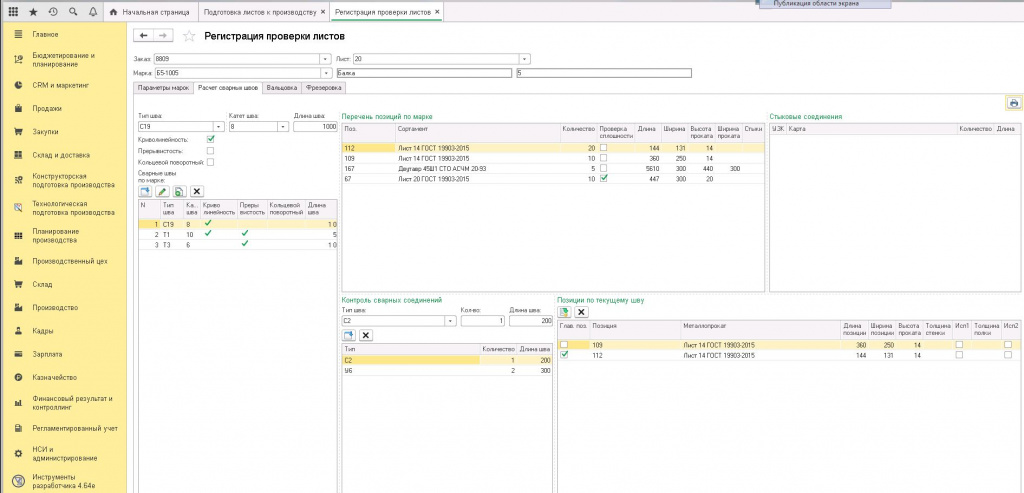Image resolution: width=1024 pixels, height=493 pixels.
Task: Open Инструменты разработчика section
Action: click(64, 481)
